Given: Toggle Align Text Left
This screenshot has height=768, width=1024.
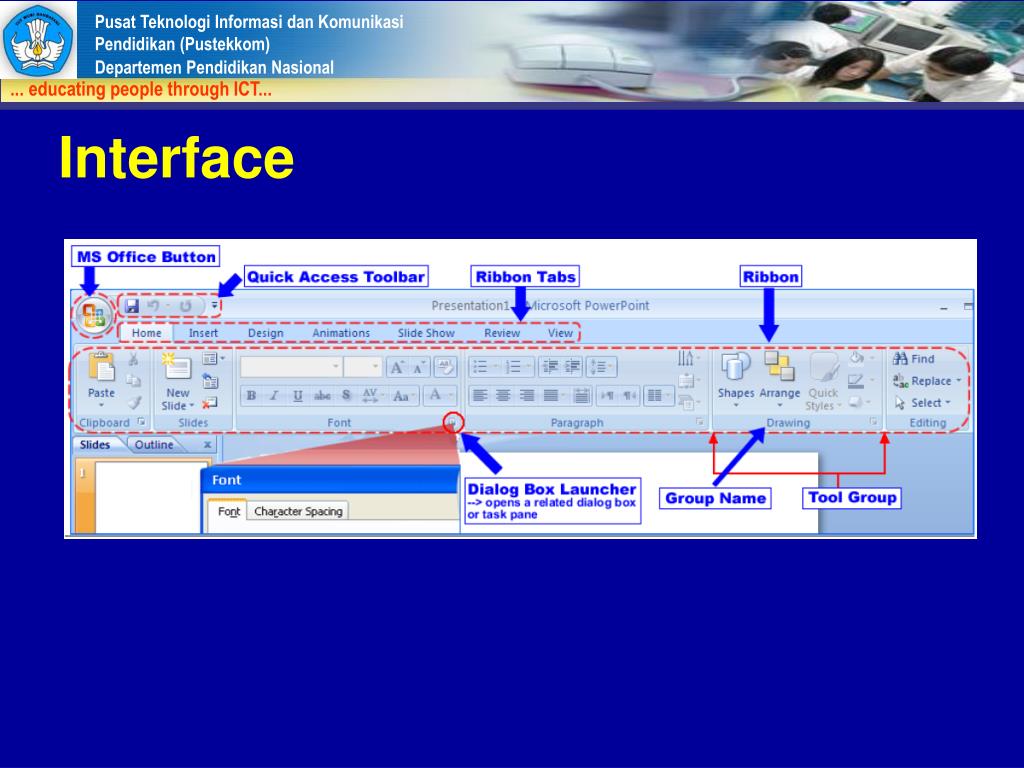Looking at the screenshot, I should click(x=481, y=396).
